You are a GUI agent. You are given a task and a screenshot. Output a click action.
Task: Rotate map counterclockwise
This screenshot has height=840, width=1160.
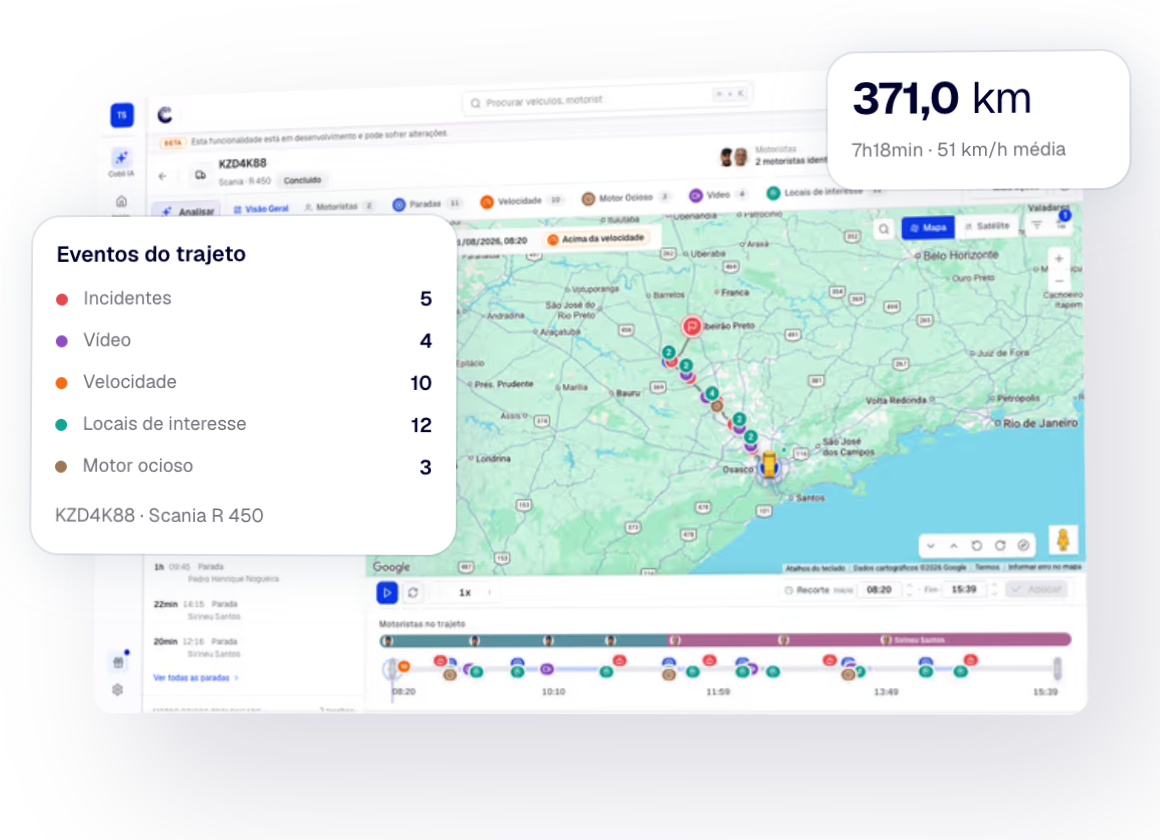[x=977, y=545]
